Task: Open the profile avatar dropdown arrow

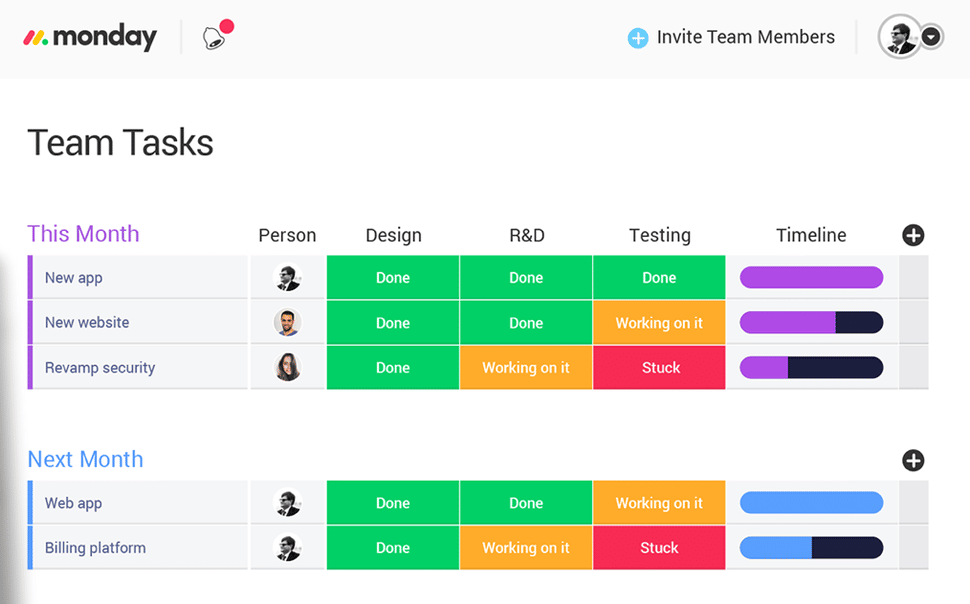Action: point(931,36)
